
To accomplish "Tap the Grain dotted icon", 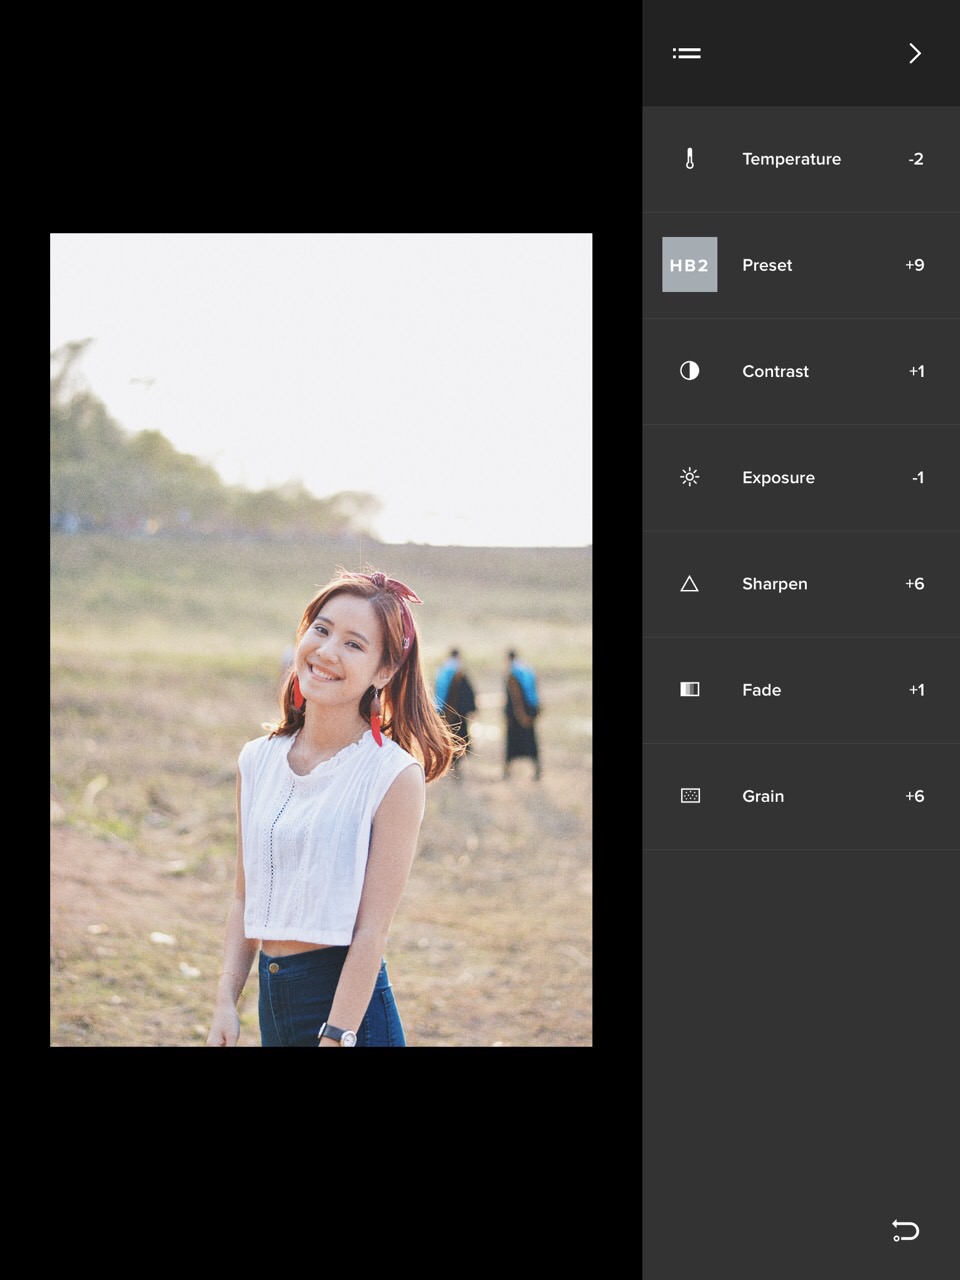I will click(x=689, y=796).
